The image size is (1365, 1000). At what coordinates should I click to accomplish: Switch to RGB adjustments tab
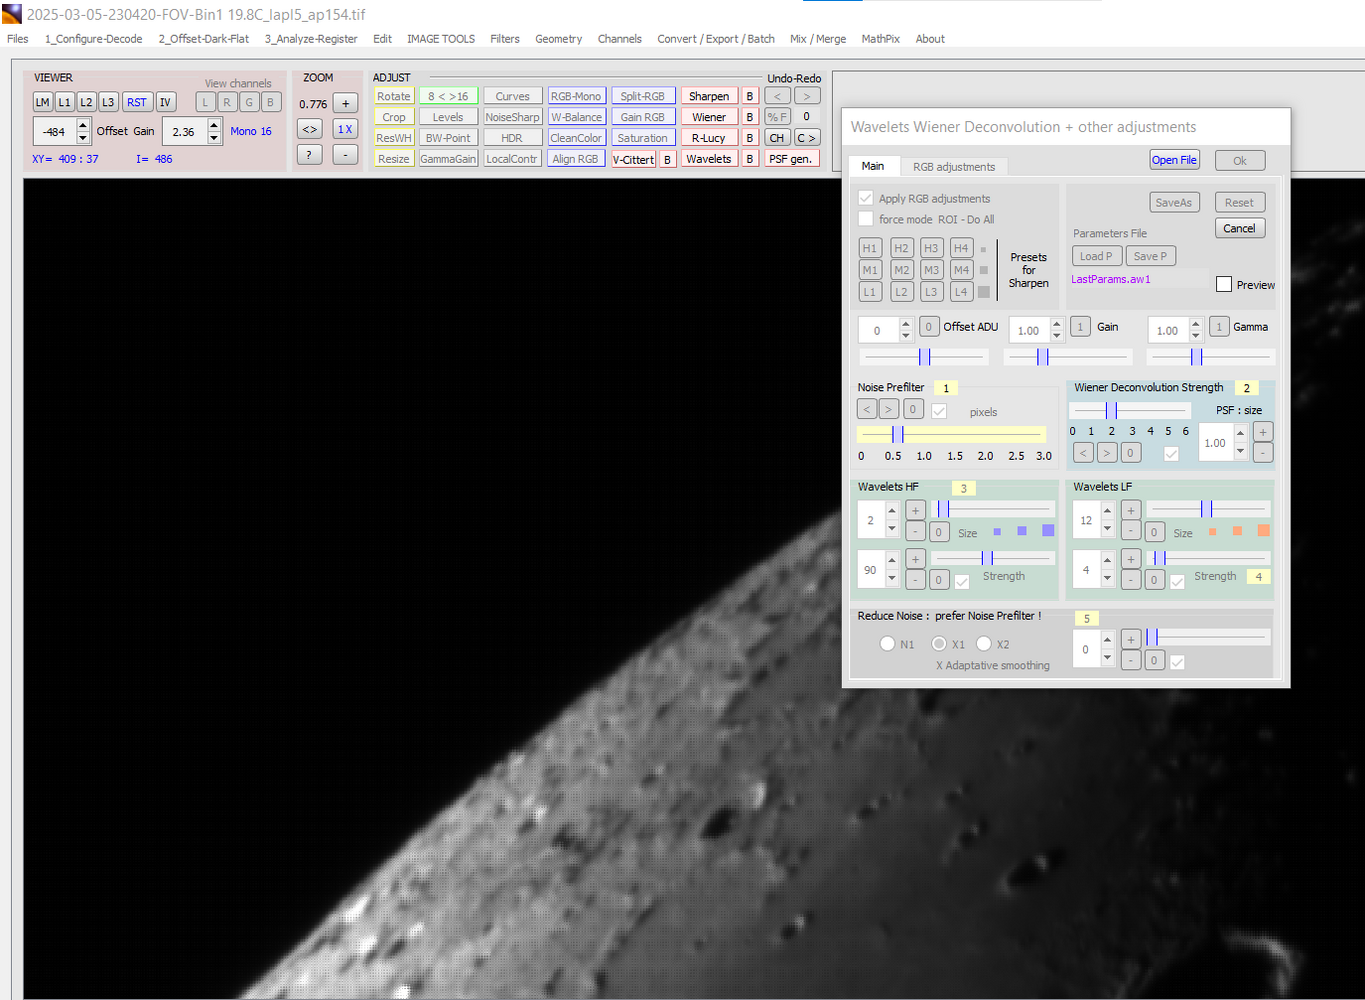953,167
